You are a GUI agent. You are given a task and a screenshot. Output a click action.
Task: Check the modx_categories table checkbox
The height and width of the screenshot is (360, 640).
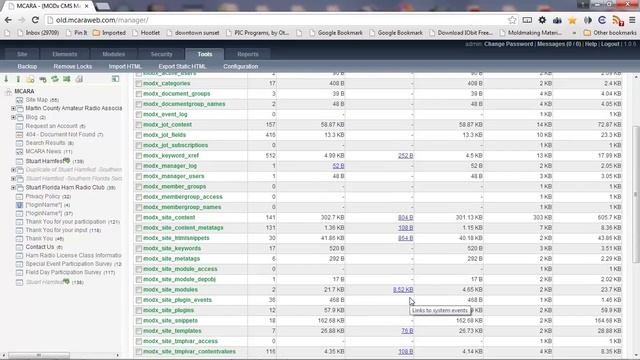pyautogui.click(x=139, y=84)
